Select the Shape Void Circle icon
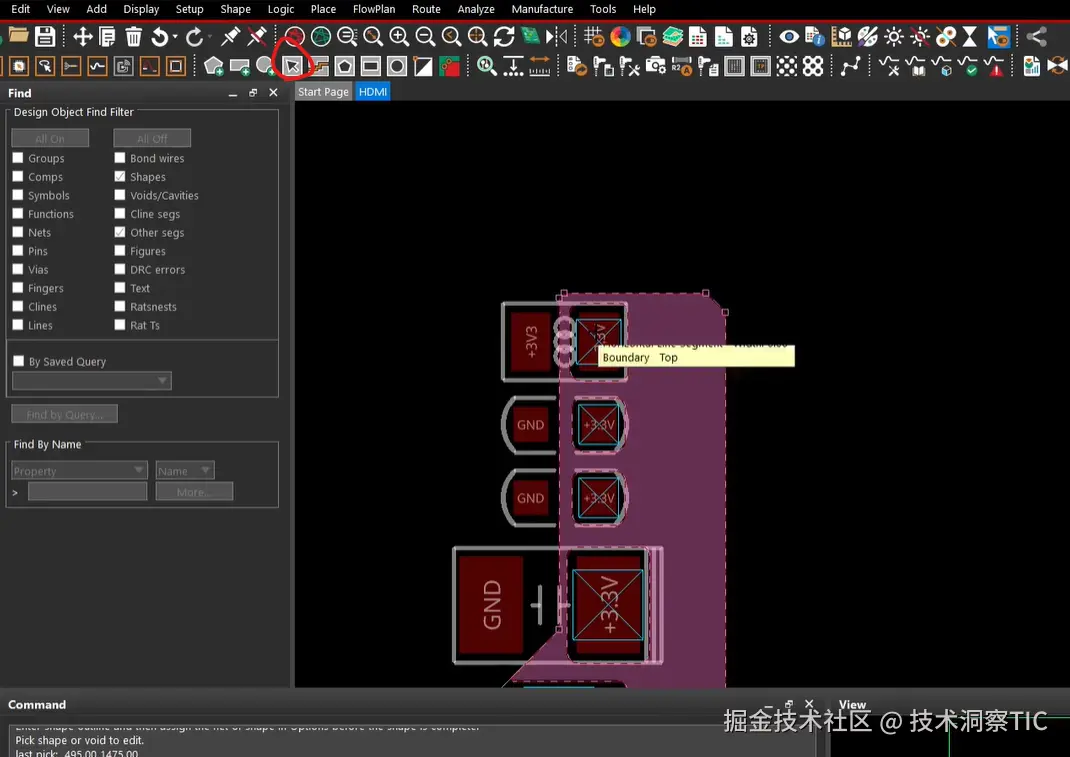Screen dimensions: 1070x757 [396, 66]
